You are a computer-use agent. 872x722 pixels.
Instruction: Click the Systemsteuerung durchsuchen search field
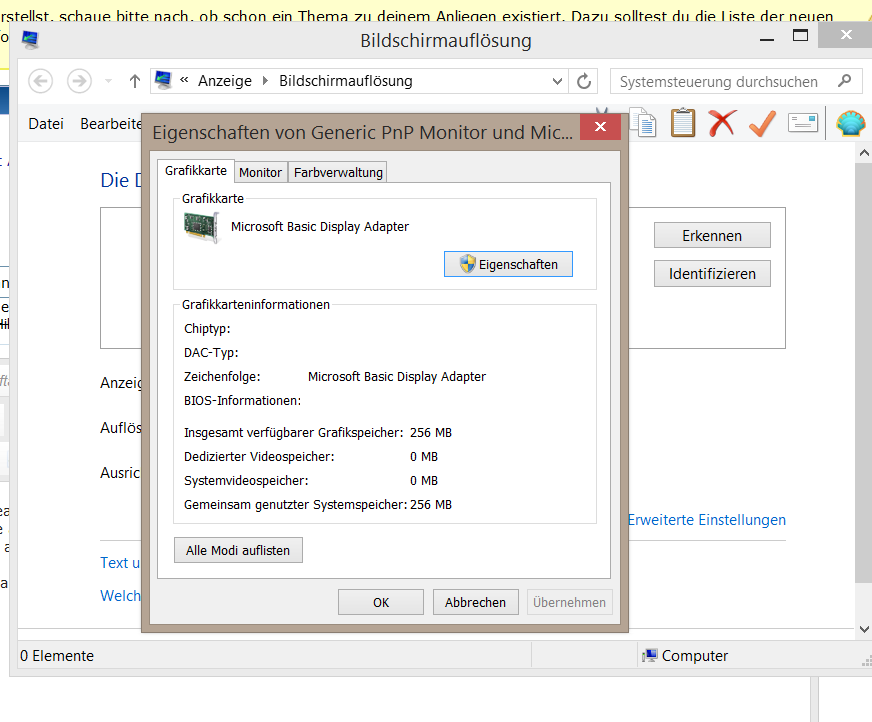point(736,82)
